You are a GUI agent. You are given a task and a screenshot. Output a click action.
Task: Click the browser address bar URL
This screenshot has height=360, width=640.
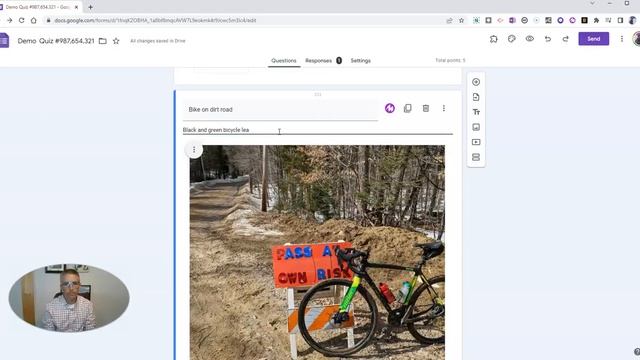[155, 20]
